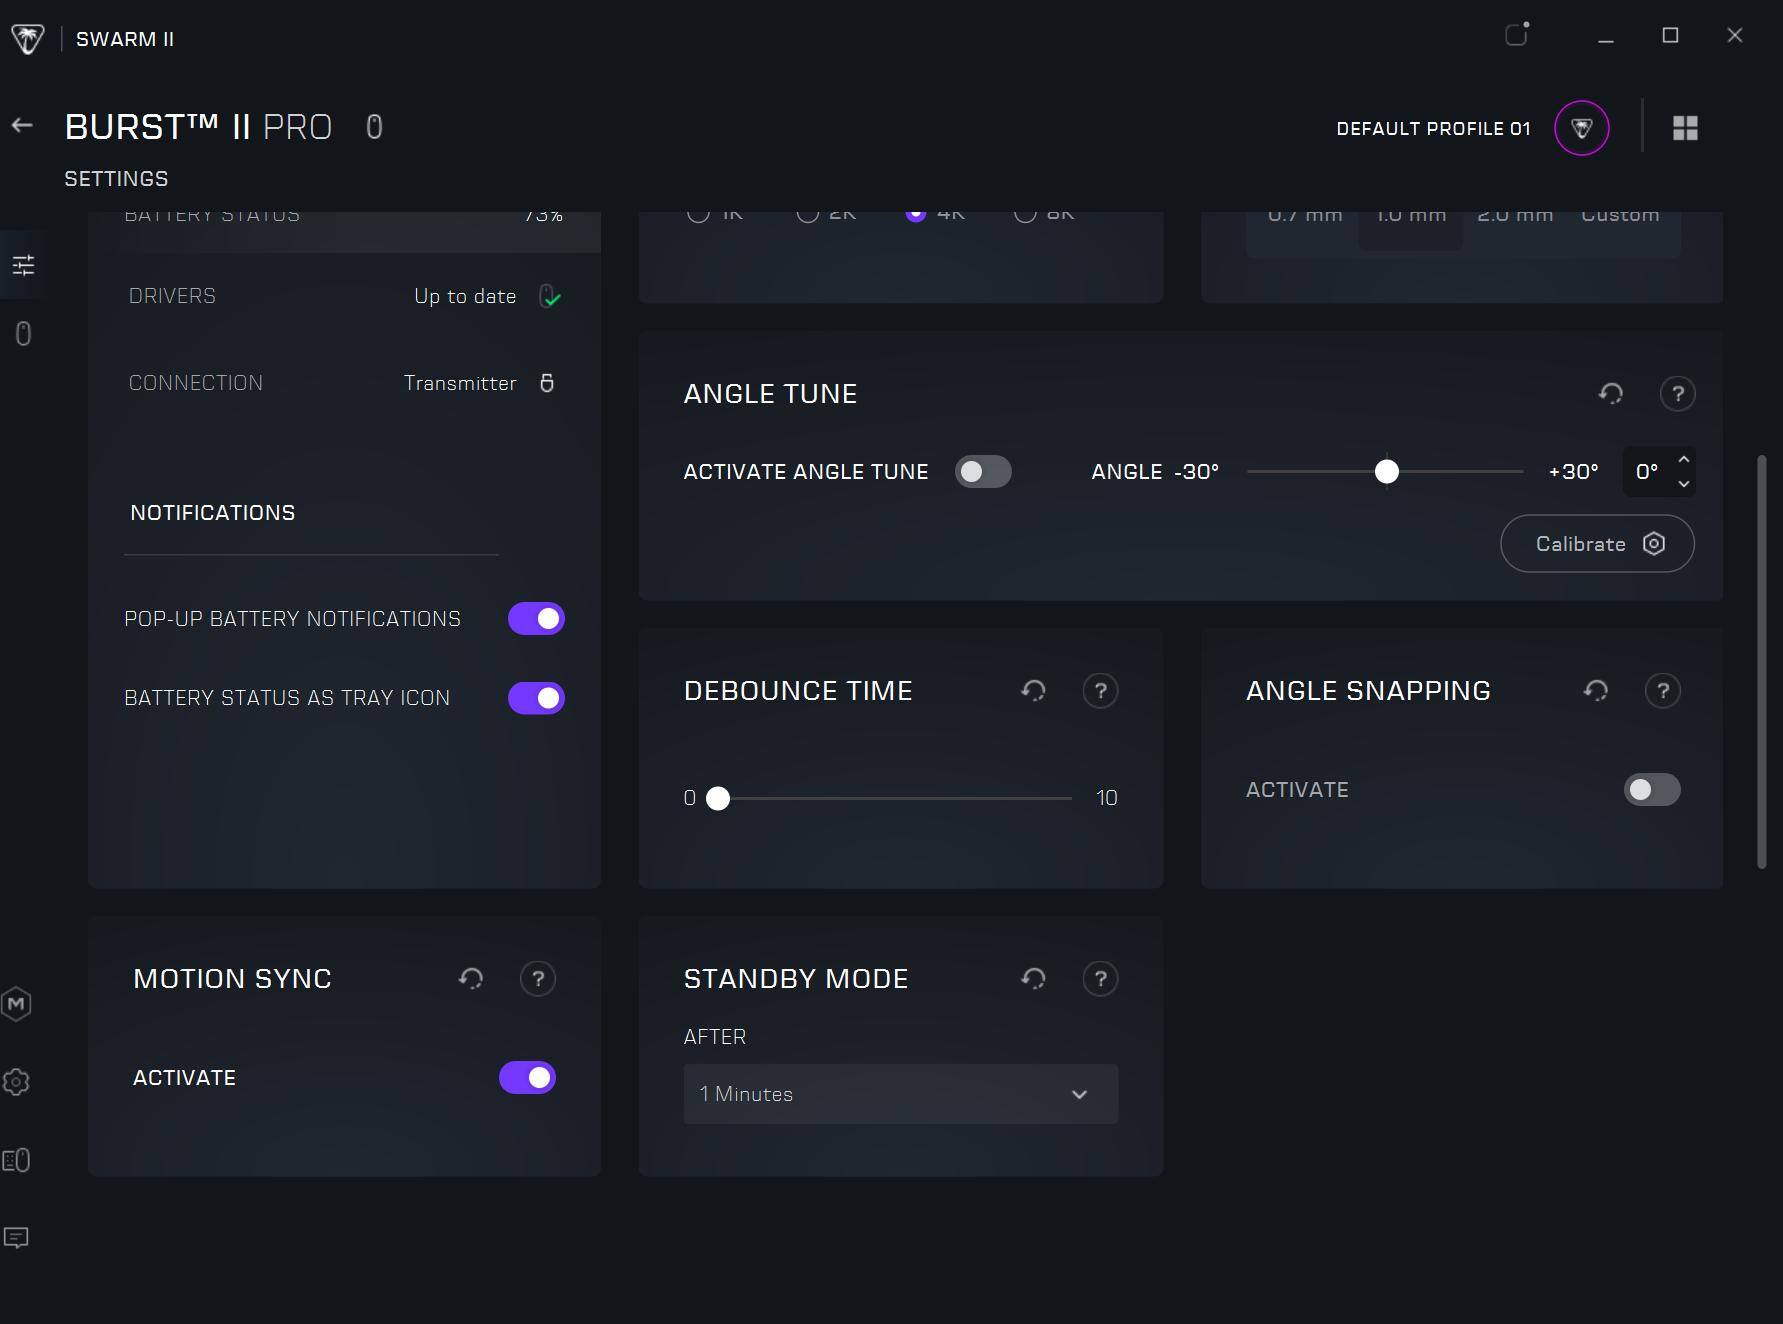1783x1324 pixels.
Task: Click the Debounce Time slider handle
Action: coord(718,798)
